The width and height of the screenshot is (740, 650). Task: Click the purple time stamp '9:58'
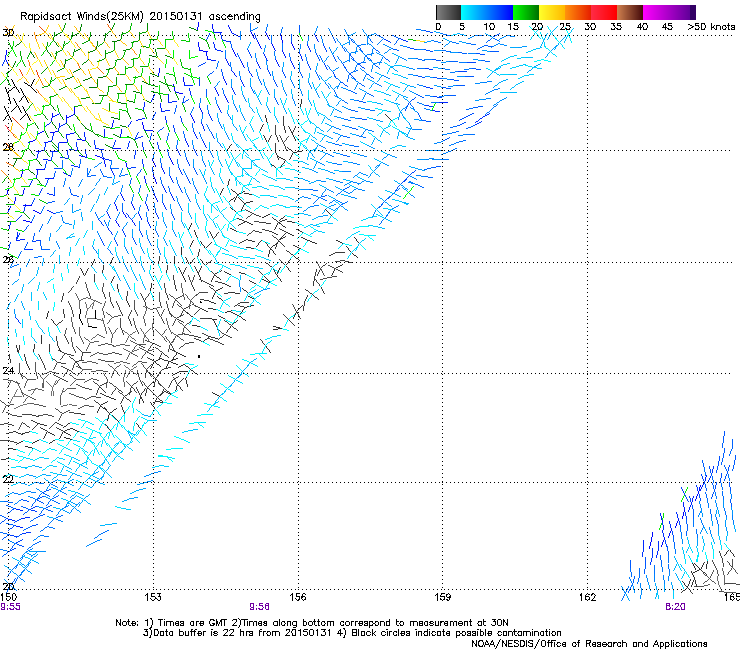click(x=260, y=607)
